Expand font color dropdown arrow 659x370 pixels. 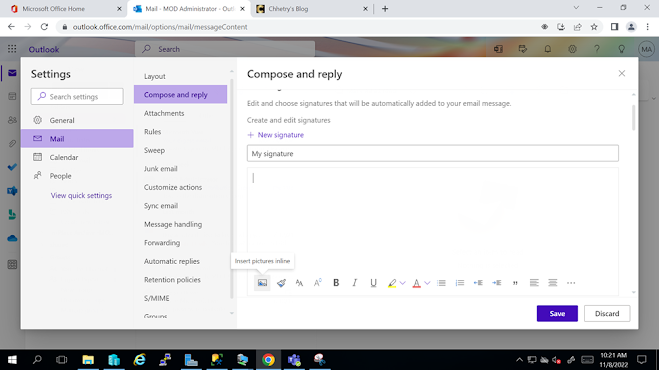[x=427, y=283]
